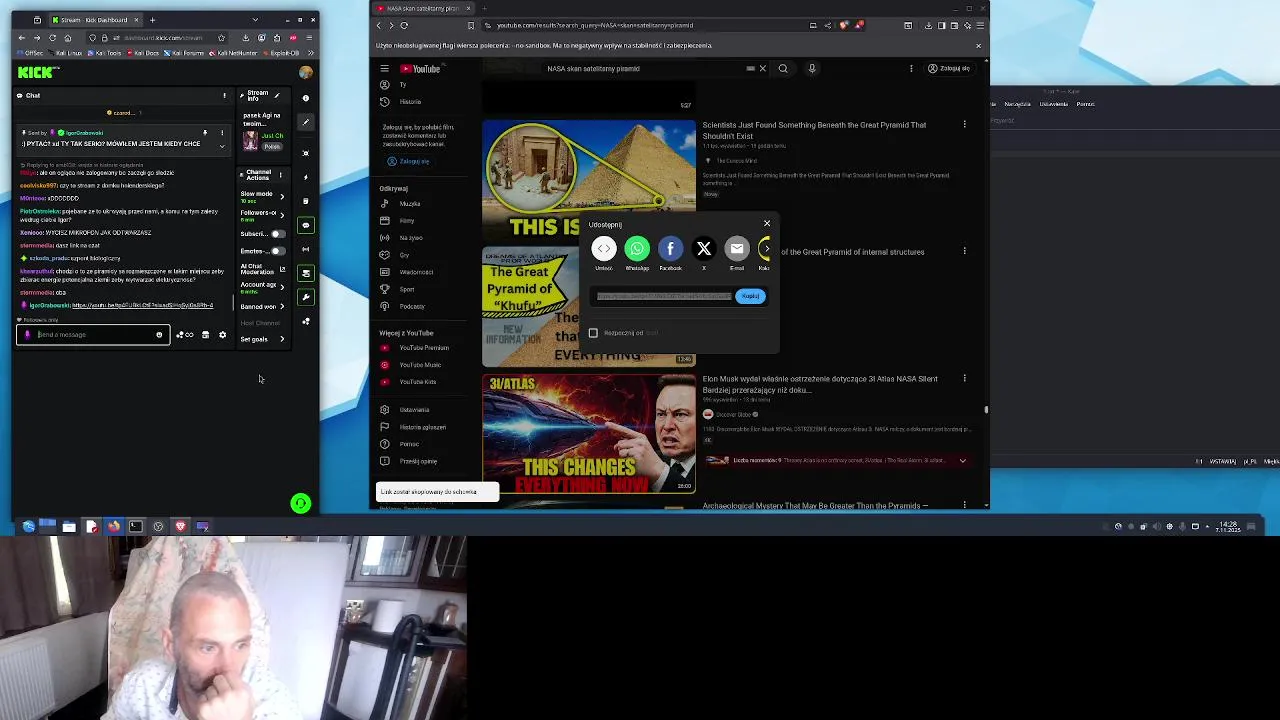
Task: Click Zaloguj się button in the YouTube header
Action: click(x=949, y=69)
